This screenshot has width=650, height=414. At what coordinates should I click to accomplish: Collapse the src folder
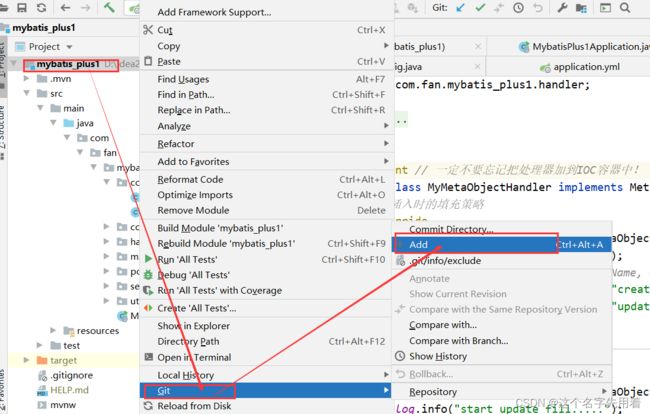coord(27,93)
